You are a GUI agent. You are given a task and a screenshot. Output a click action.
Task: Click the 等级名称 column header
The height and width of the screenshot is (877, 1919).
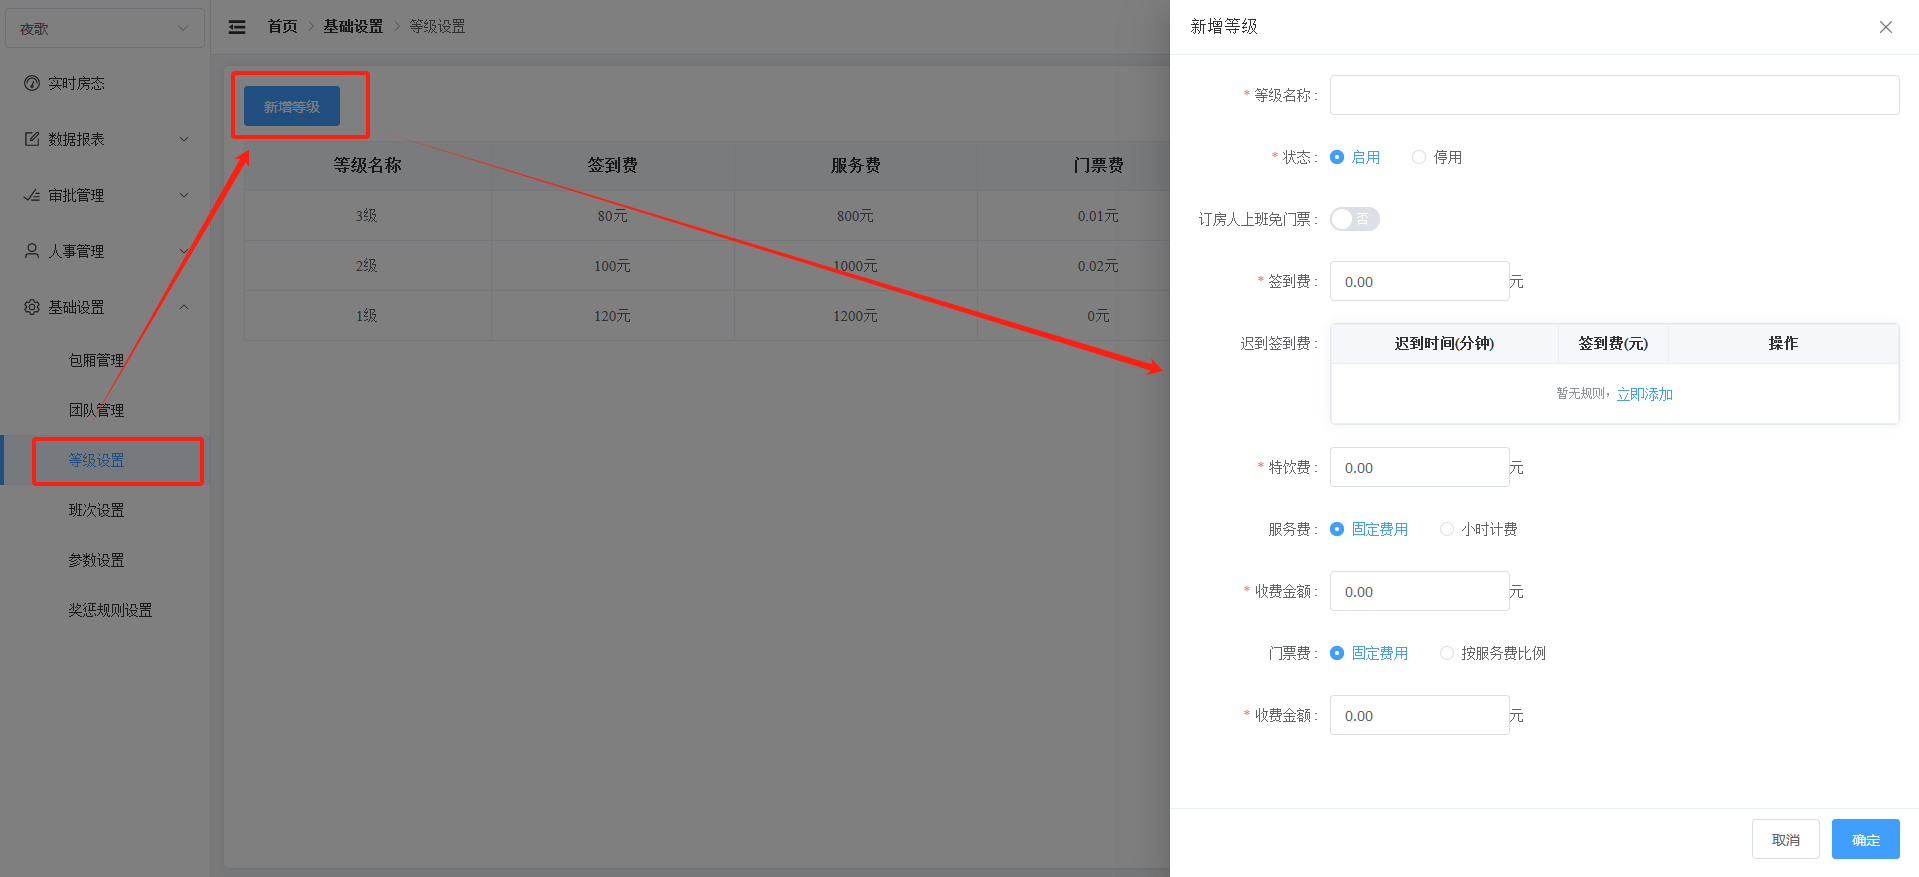pos(367,165)
